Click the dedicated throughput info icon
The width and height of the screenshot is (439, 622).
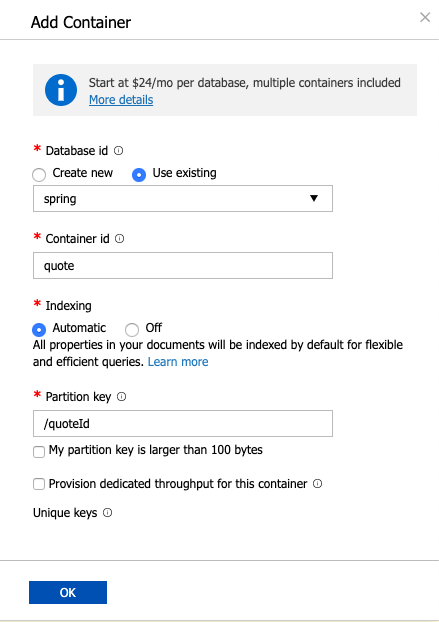pos(318,484)
